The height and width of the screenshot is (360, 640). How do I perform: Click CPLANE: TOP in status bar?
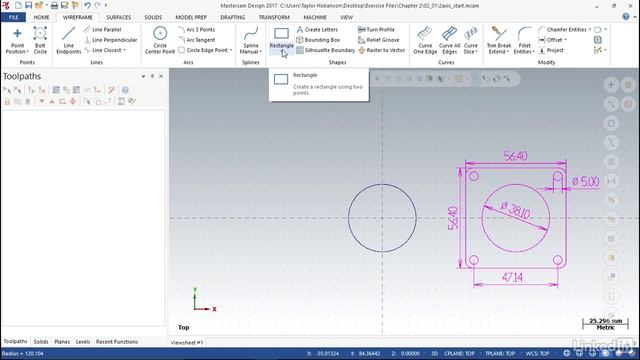(x=459, y=353)
